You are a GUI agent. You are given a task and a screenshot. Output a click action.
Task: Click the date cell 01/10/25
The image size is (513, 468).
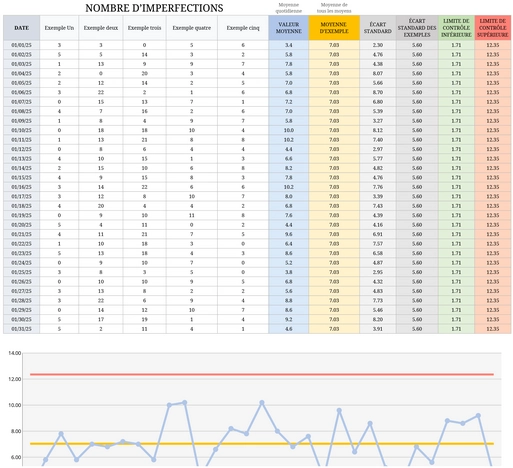(21, 130)
